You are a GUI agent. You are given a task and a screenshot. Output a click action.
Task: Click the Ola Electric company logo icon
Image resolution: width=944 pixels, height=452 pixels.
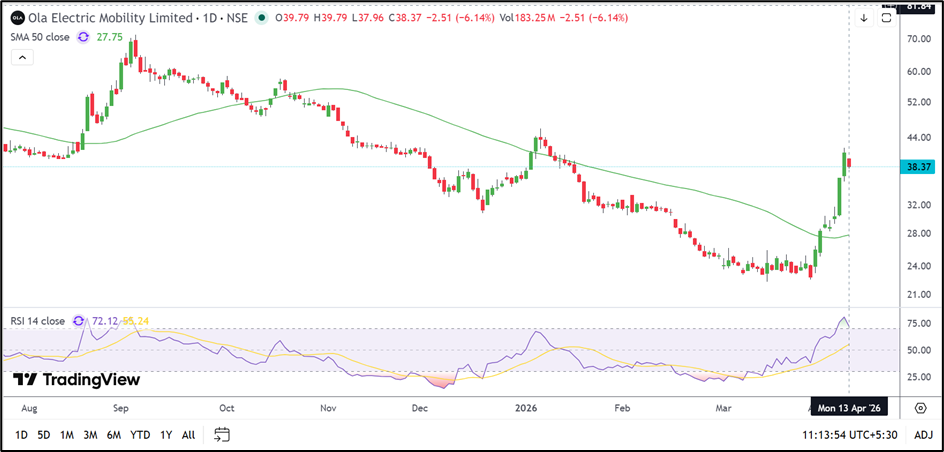coord(17,18)
